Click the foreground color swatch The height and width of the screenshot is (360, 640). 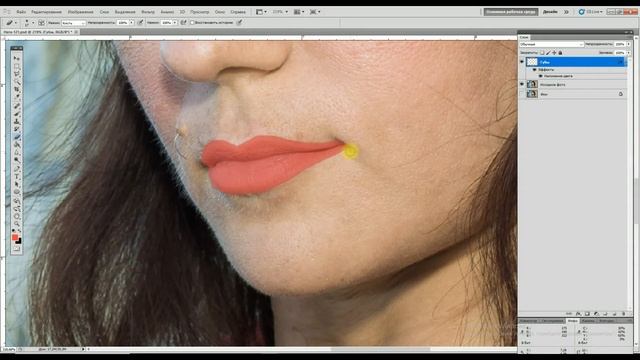pyautogui.click(x=15, y=237)
